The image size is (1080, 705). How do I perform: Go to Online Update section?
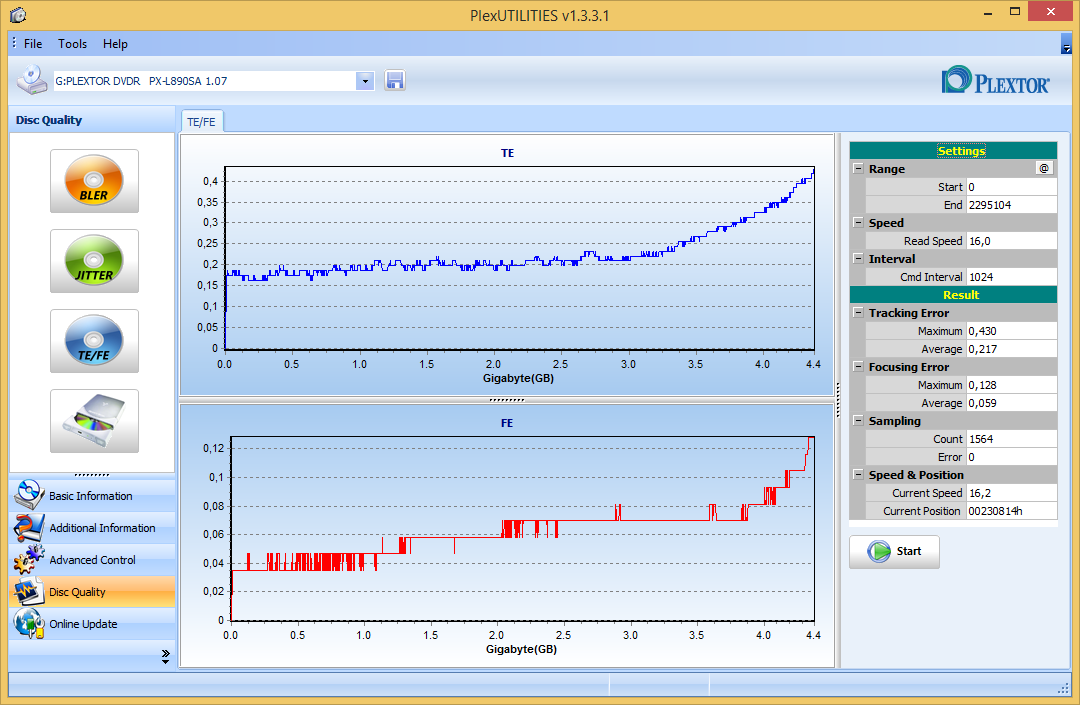(x=92, y=623)
